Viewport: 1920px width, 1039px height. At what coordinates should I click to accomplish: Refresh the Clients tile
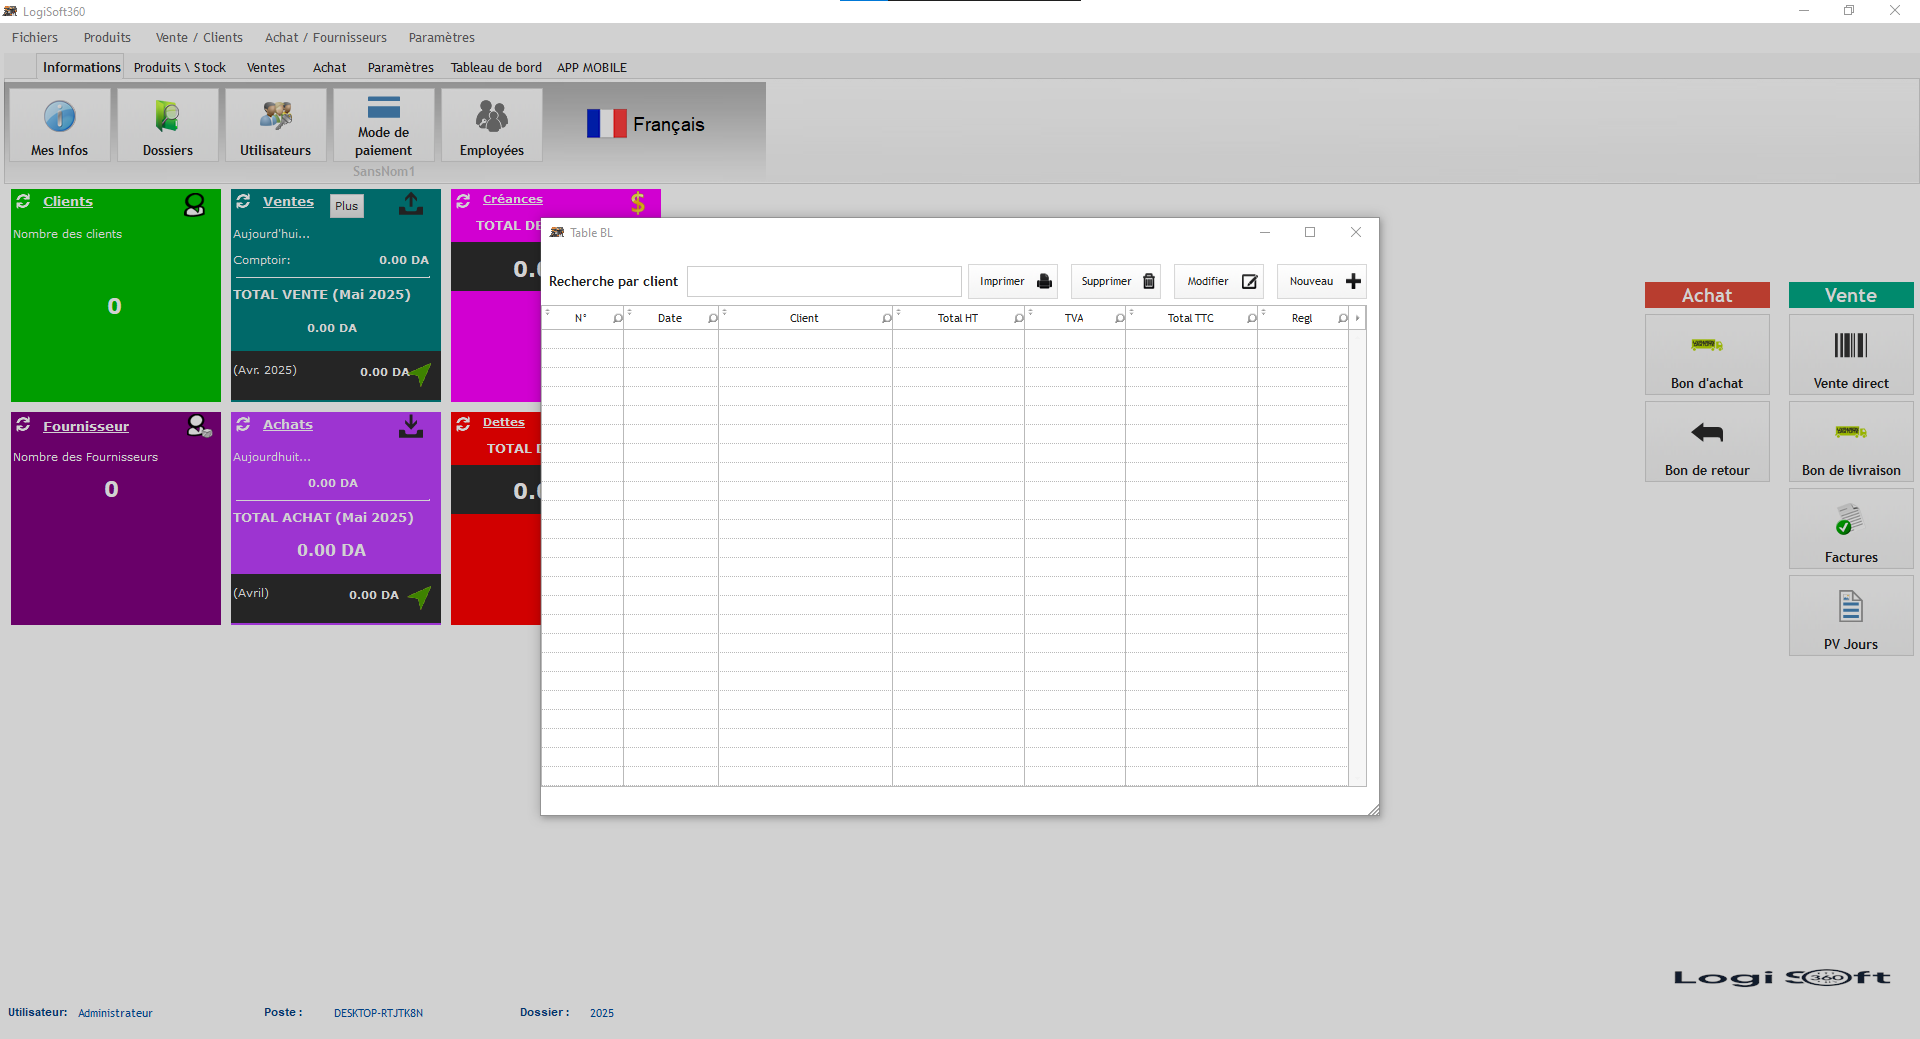point(23,201)
